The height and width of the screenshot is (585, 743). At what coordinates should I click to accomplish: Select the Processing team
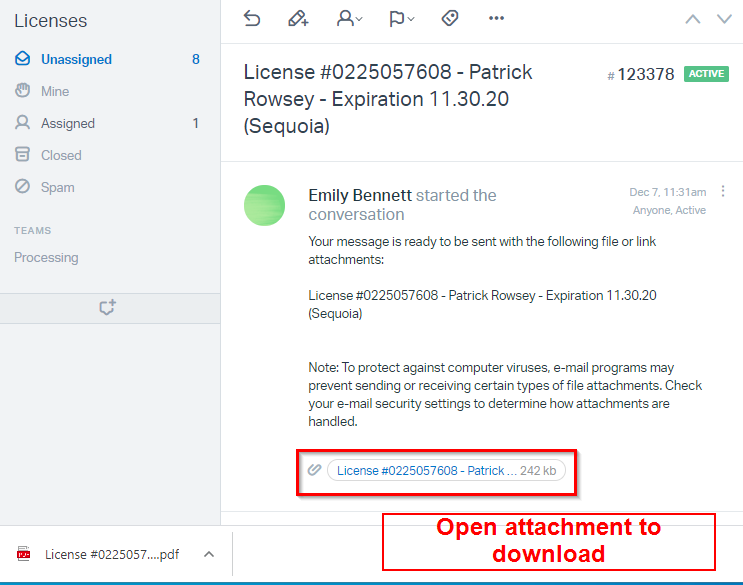click(x=46, y=257)
